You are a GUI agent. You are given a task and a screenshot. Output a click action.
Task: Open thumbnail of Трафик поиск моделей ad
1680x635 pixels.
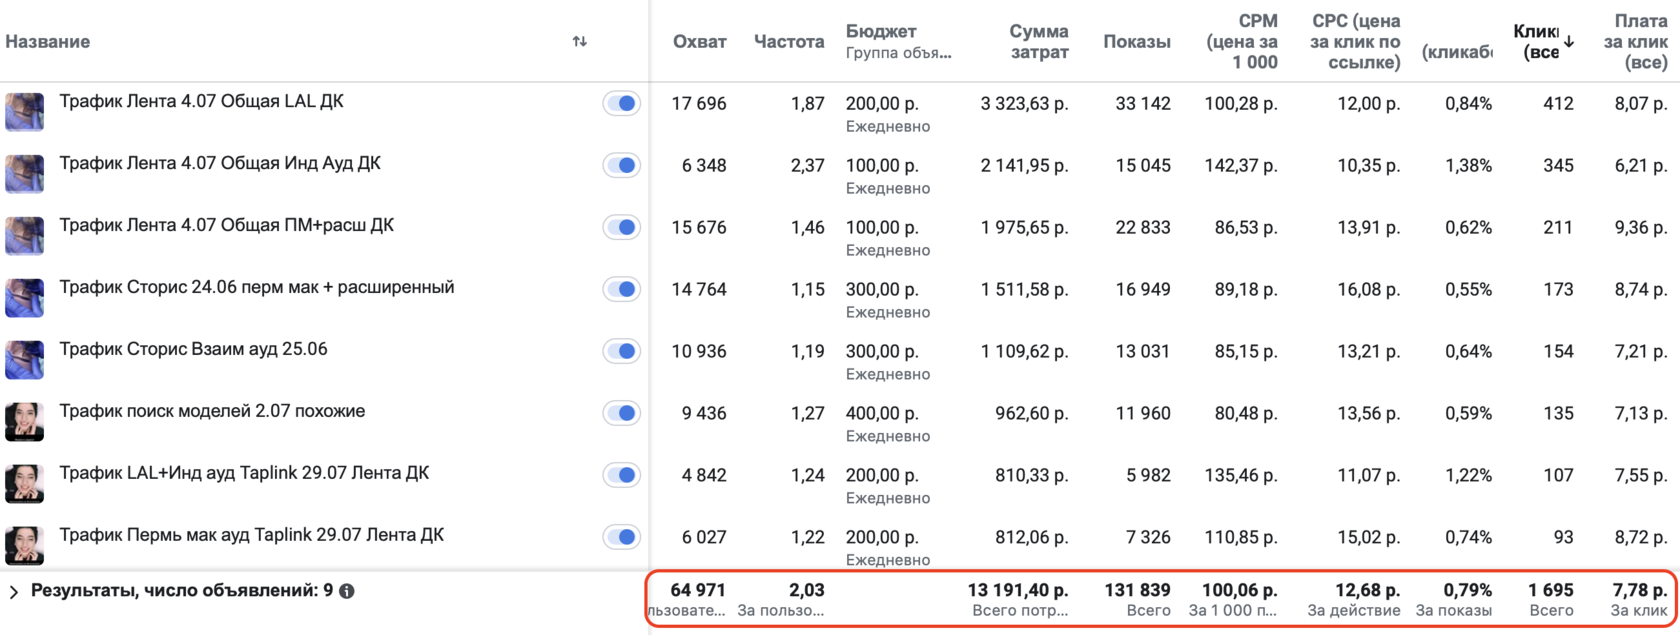point(24,421)
